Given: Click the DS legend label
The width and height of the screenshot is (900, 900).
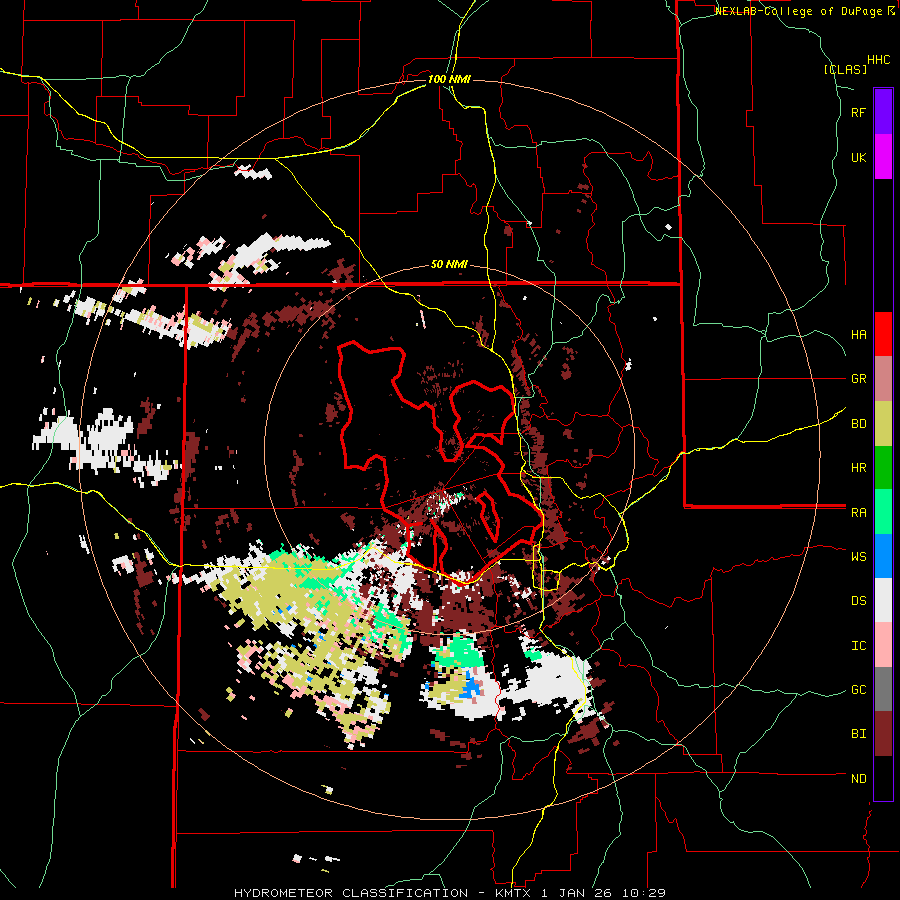Looking at the screenshot, I should pyautogui.click(x=858, y=601).
